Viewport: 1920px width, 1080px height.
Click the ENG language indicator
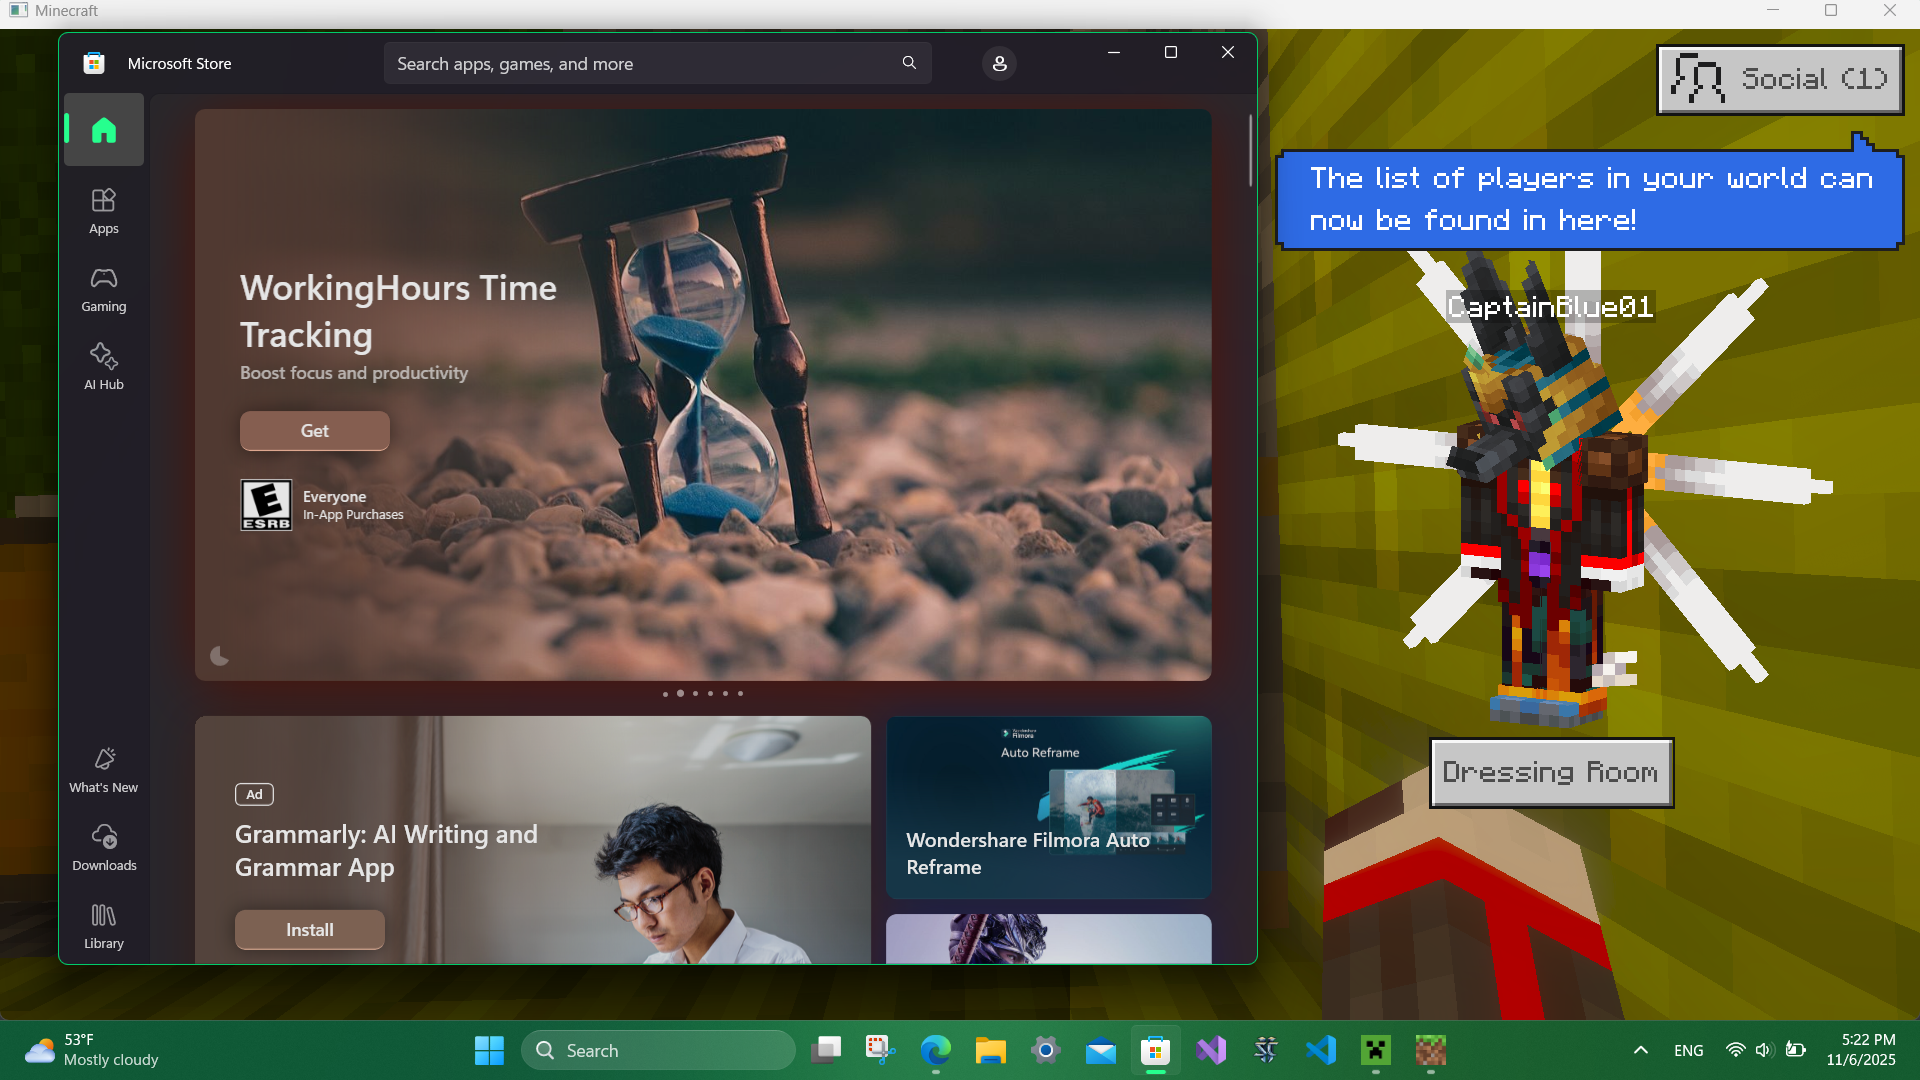pos(1689,1051)
